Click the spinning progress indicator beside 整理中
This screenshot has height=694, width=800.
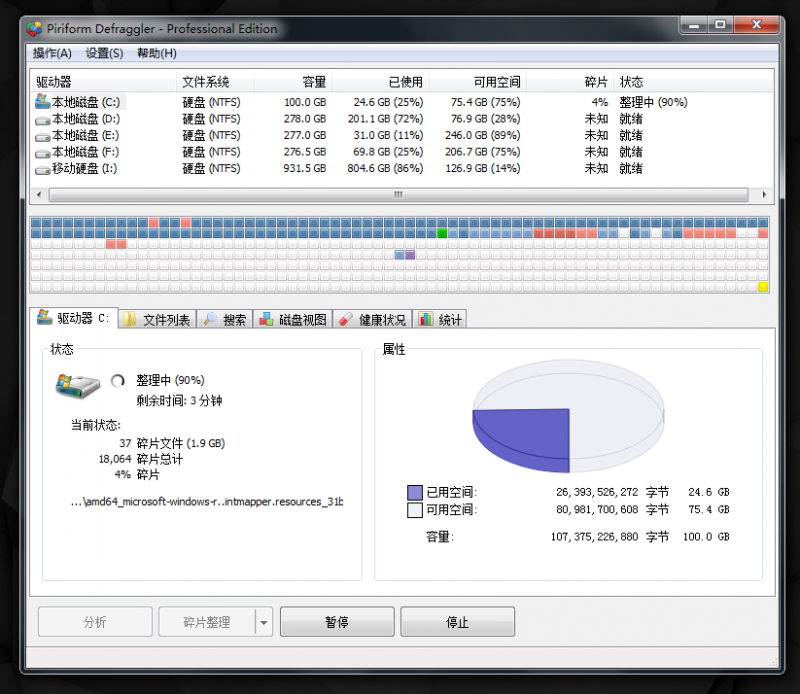tap(118, 381)
